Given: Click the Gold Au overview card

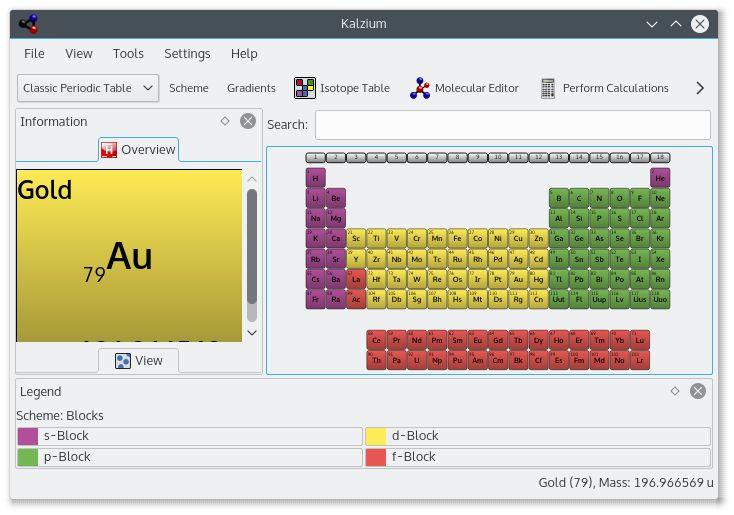Looking at the screenshot, I should [x=129, y=256].
